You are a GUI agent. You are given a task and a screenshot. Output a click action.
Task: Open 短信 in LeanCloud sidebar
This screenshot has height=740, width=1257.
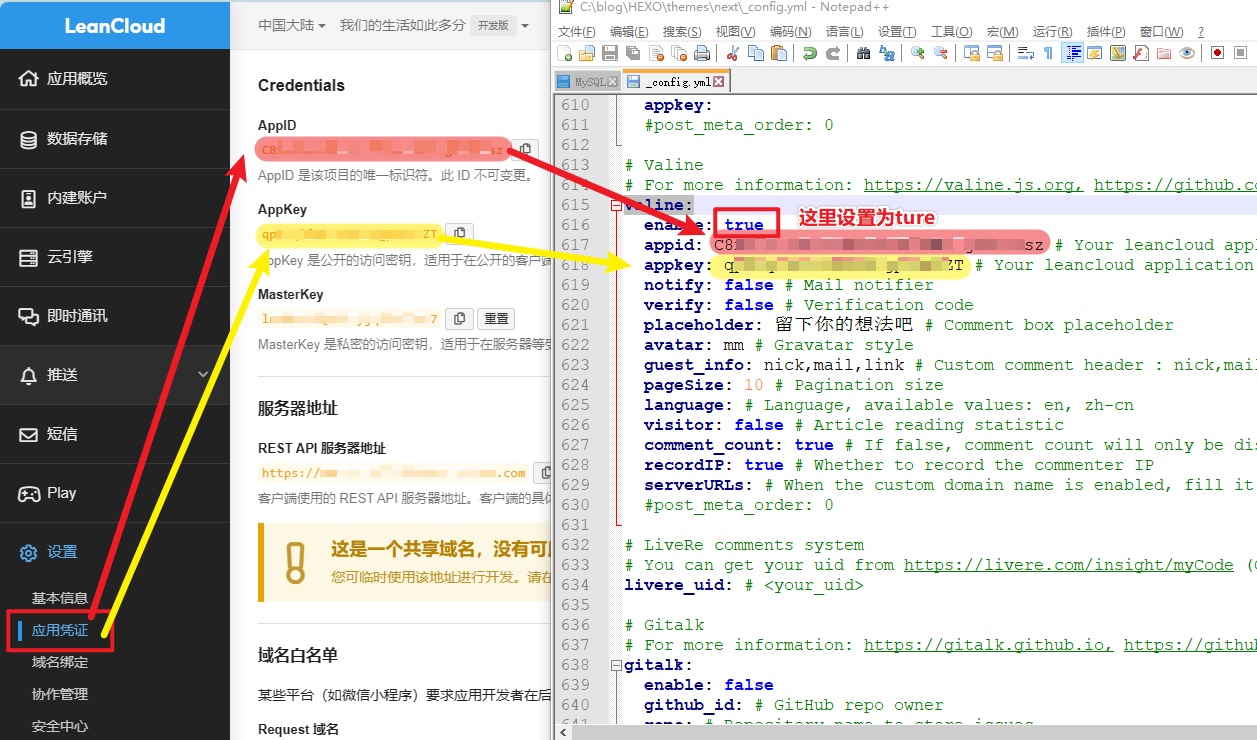point(115,434)
